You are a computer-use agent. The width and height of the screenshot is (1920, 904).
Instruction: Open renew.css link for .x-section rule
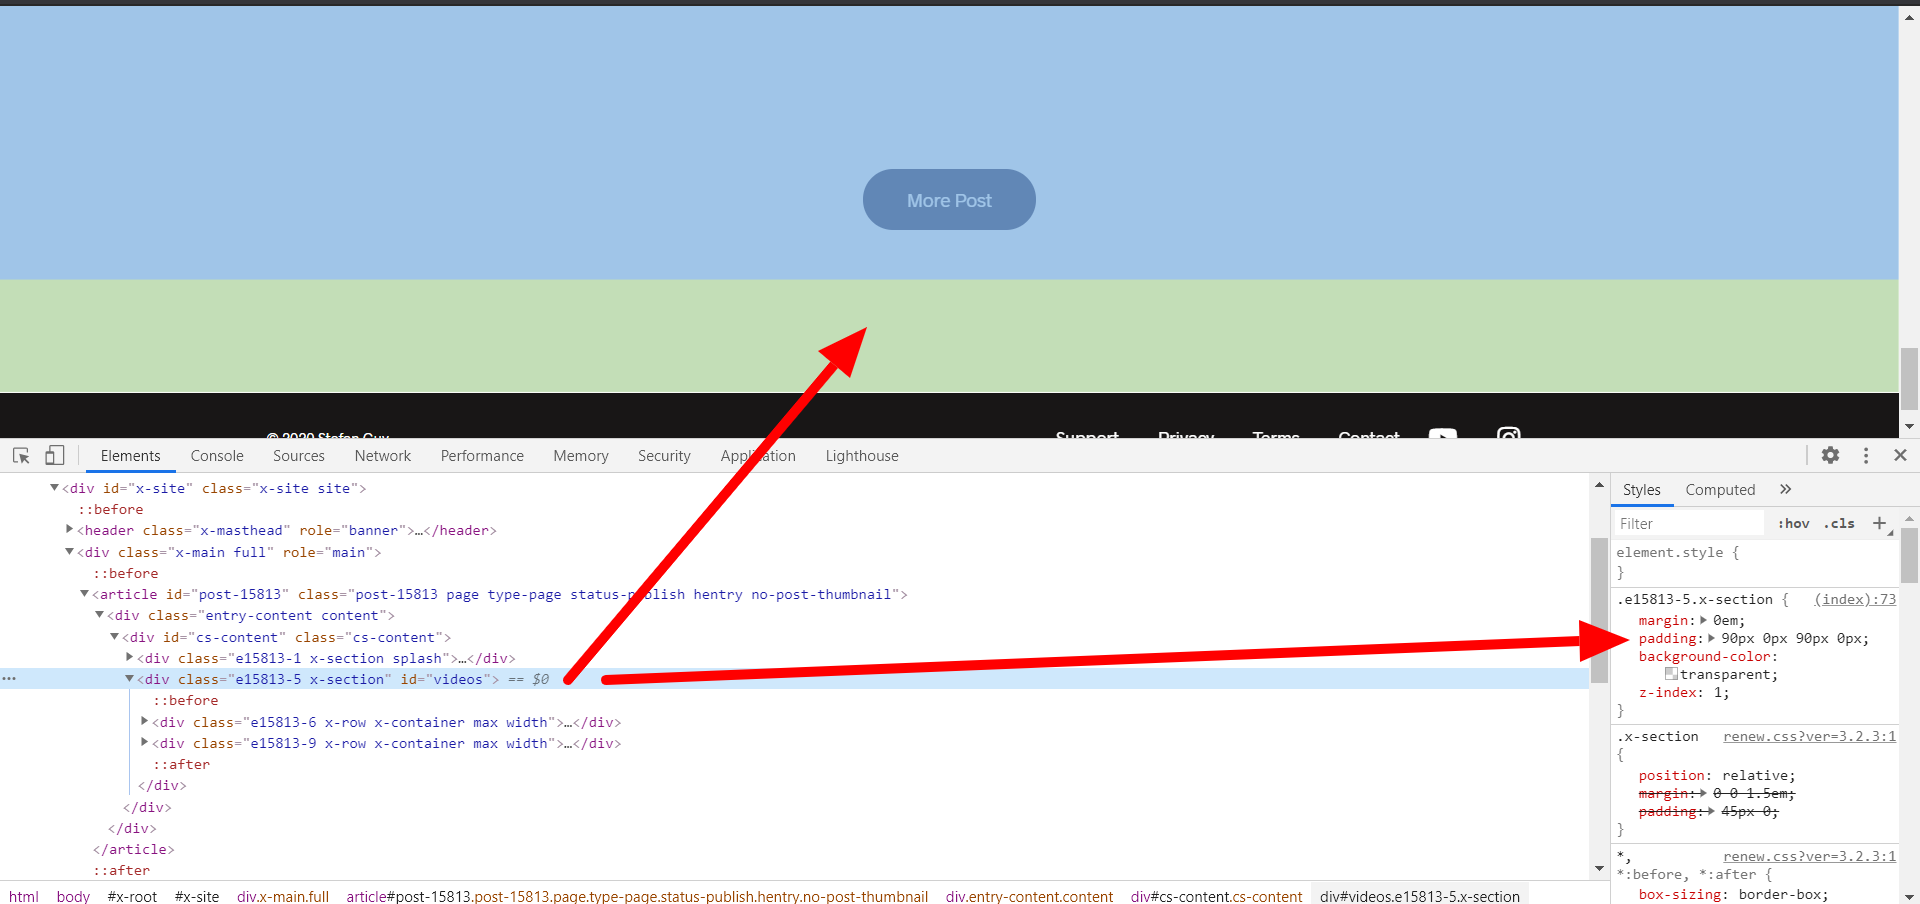[x=1809, y=736]
